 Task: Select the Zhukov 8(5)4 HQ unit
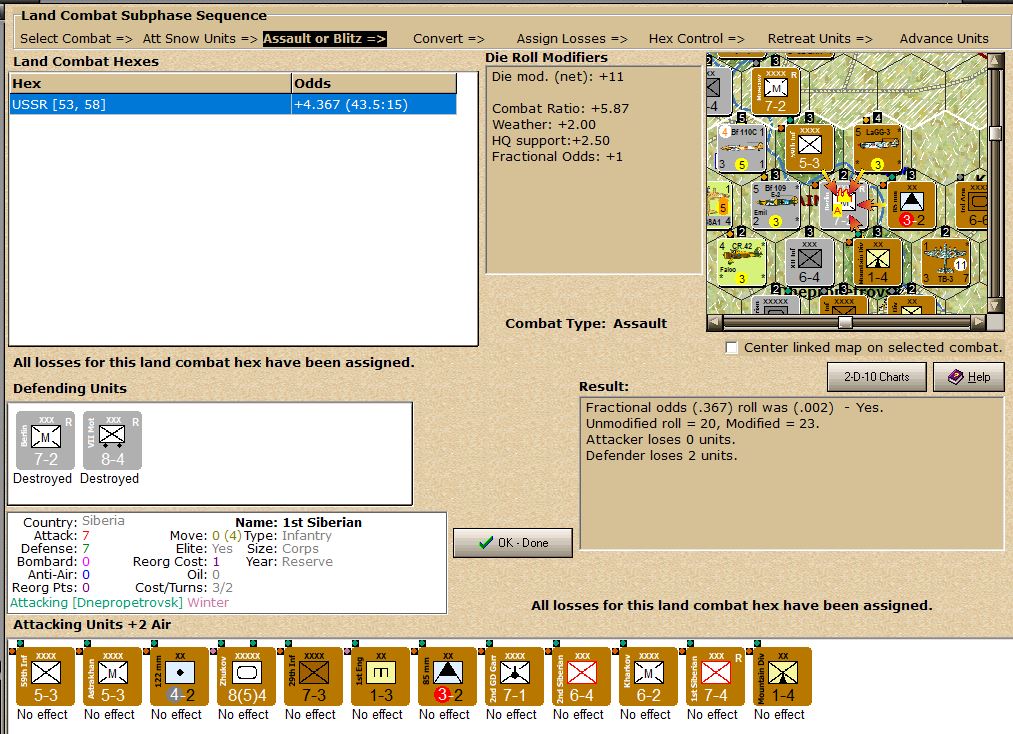(247, 676)
